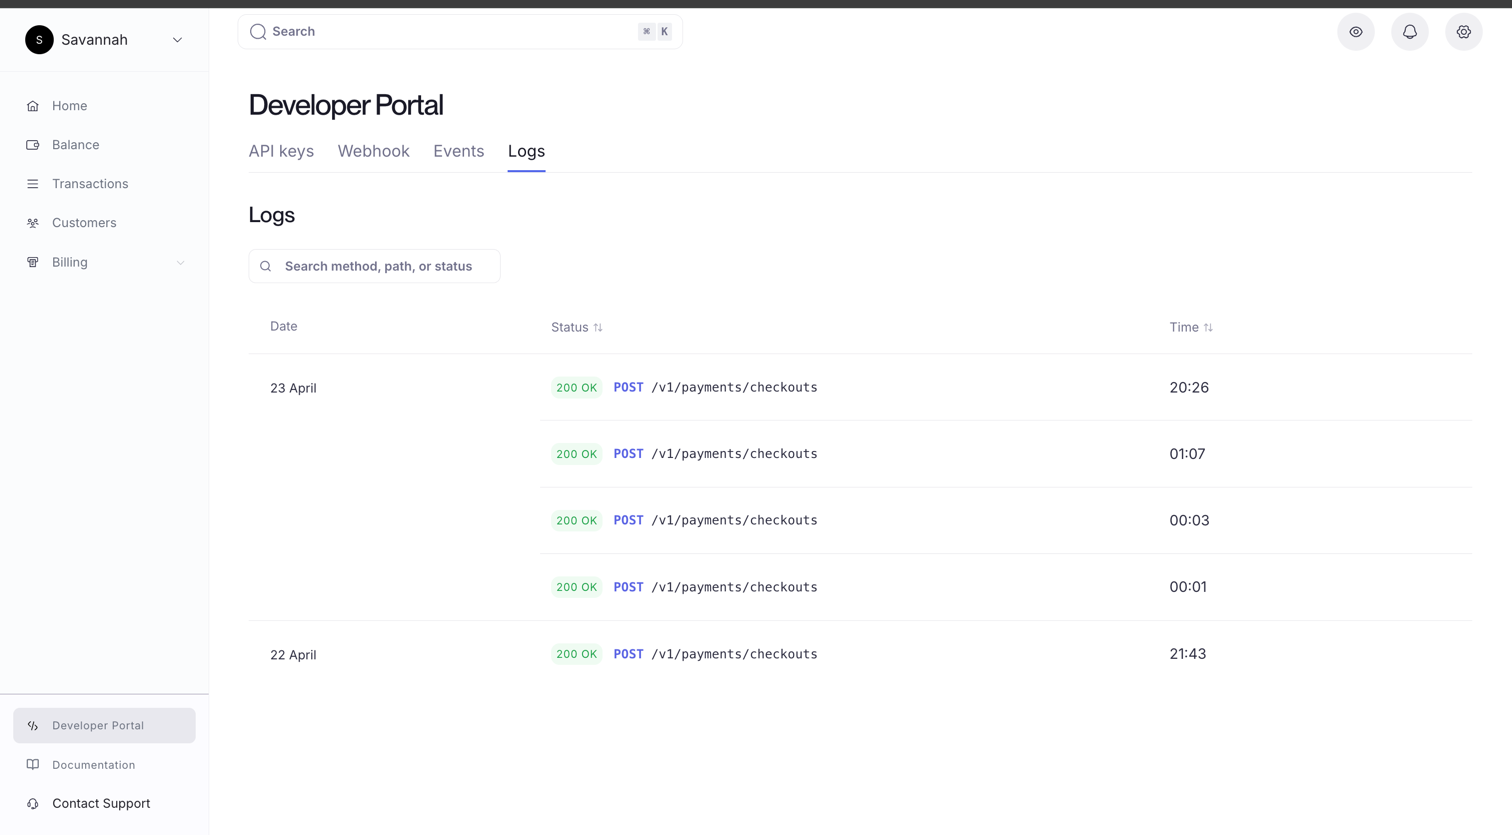Click the Transactions list icon
Image resolution: width=1512 pixels, height=835 pixels.
pos(33,184)
